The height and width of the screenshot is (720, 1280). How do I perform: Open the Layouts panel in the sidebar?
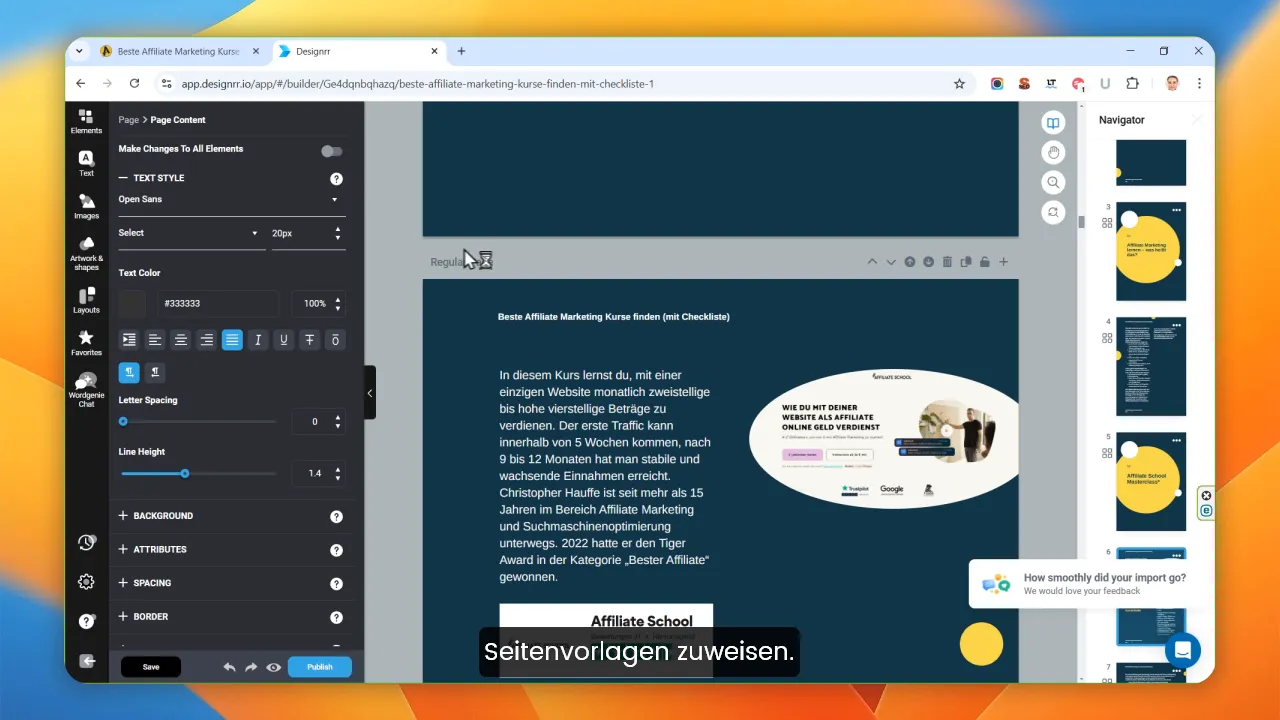point(86,300)
